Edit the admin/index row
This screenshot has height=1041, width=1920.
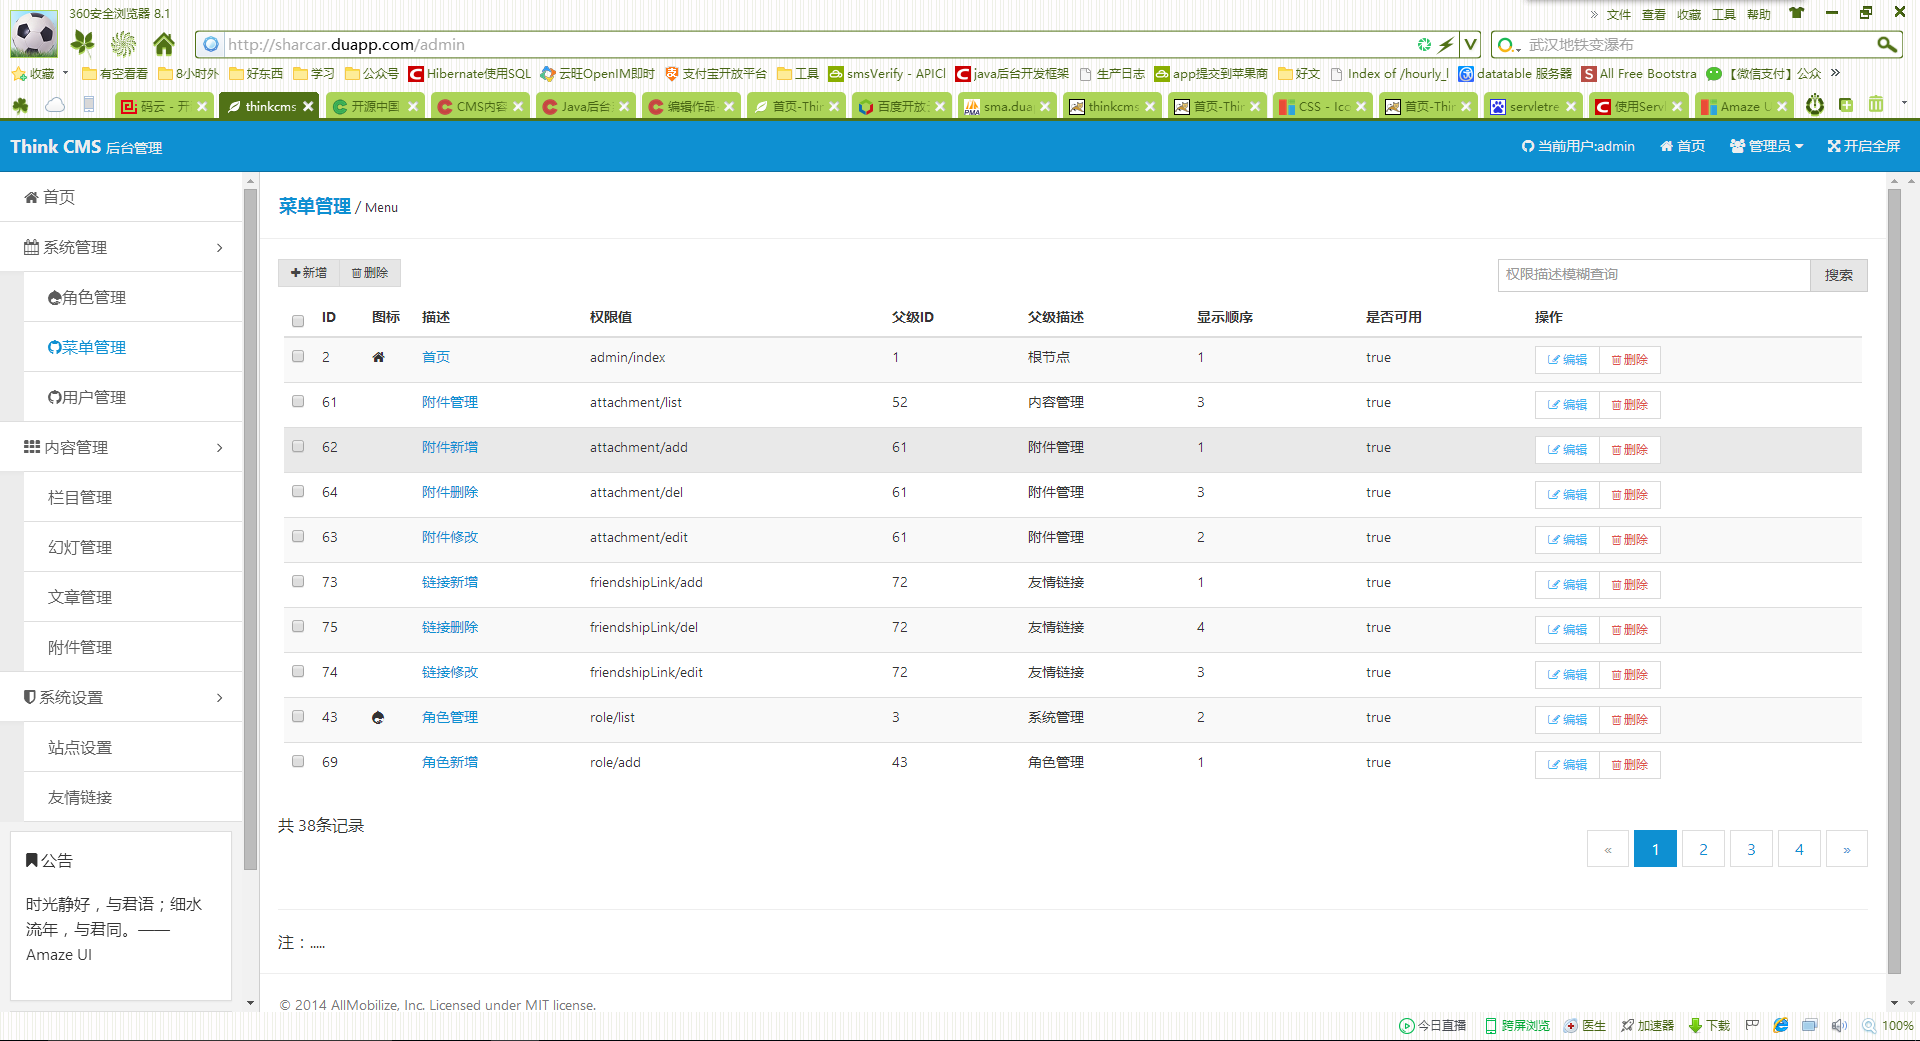[x=1567, y=360]
